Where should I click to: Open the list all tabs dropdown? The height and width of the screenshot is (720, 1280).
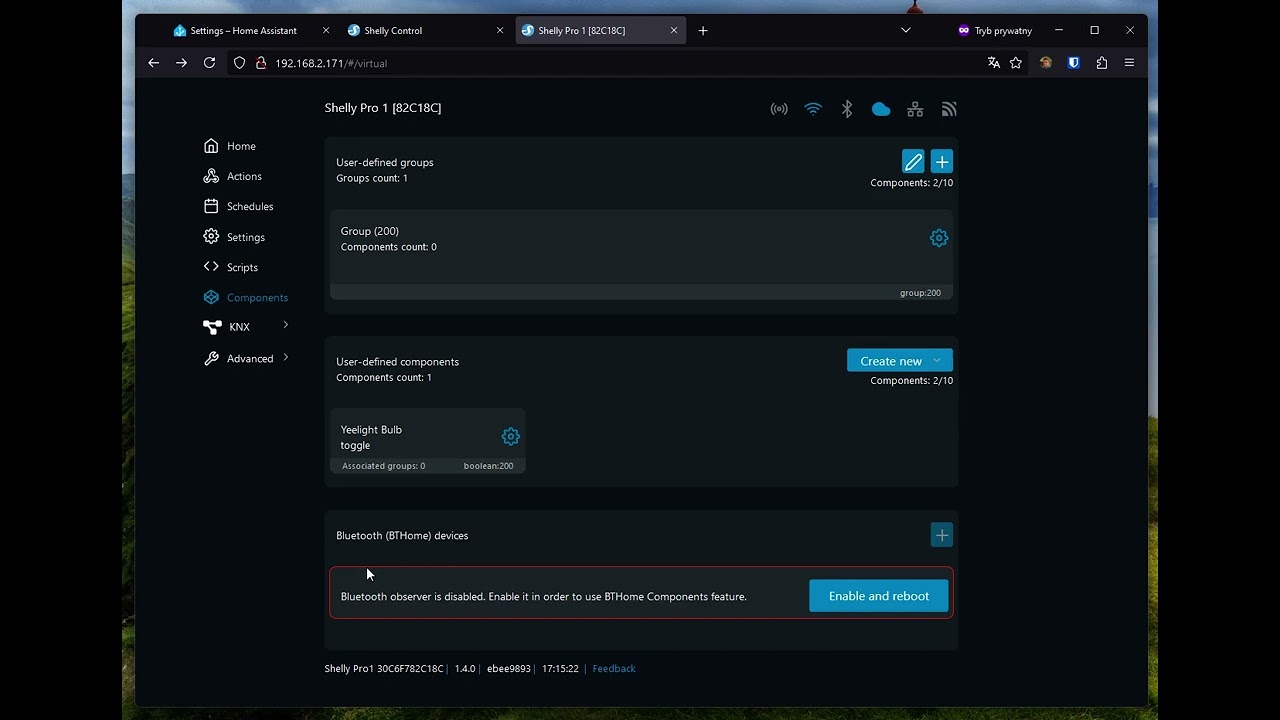(x=906, y=31)
